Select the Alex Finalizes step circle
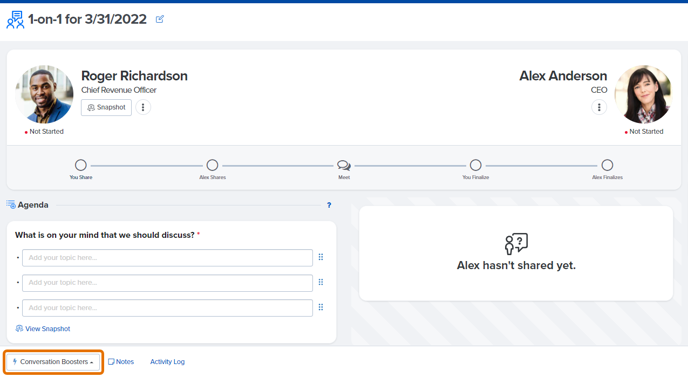The image size is (688, 377). click(x=607, y=165)
